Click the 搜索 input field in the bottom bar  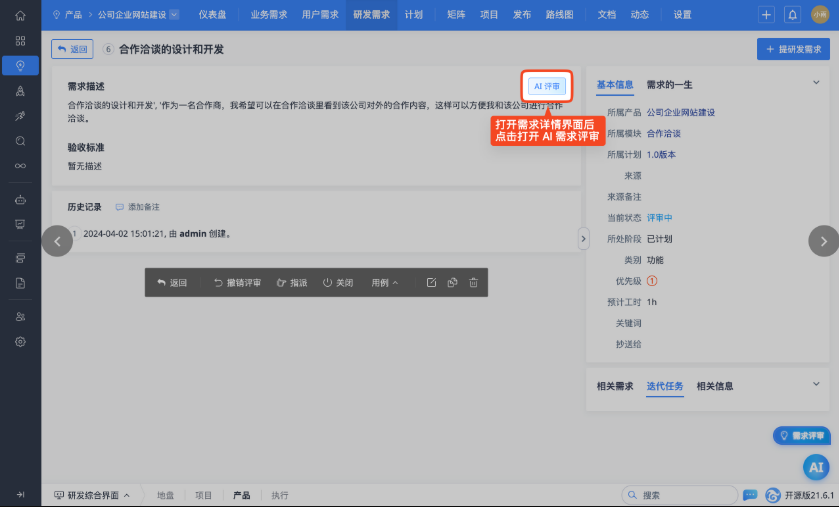coord(680,495)
